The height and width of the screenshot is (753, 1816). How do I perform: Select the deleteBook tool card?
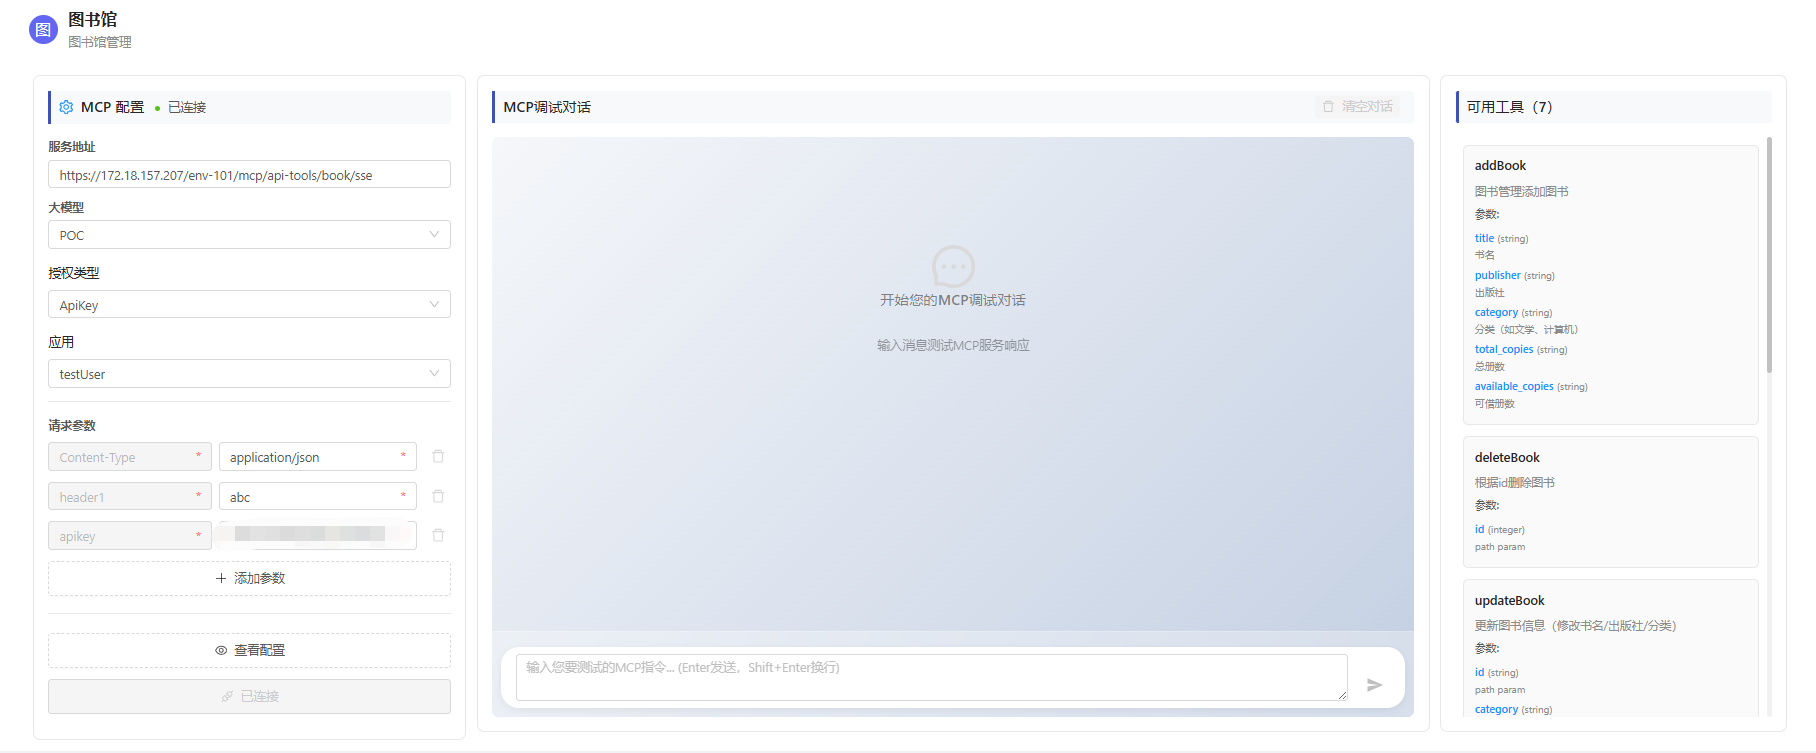[1609, 501]
